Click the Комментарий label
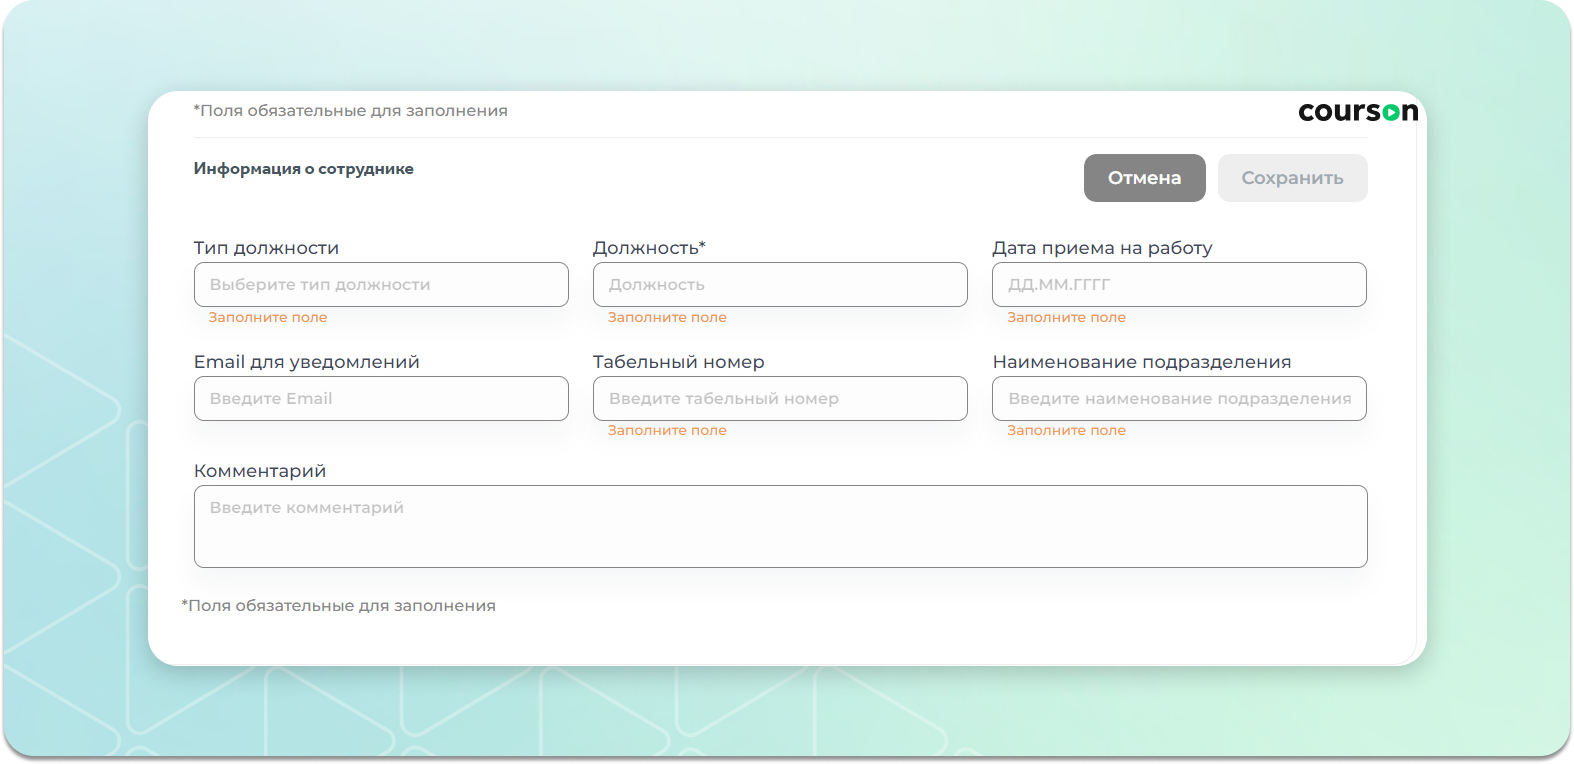Viewport: 1574px width, 764px height. click(x=260, y=471)
